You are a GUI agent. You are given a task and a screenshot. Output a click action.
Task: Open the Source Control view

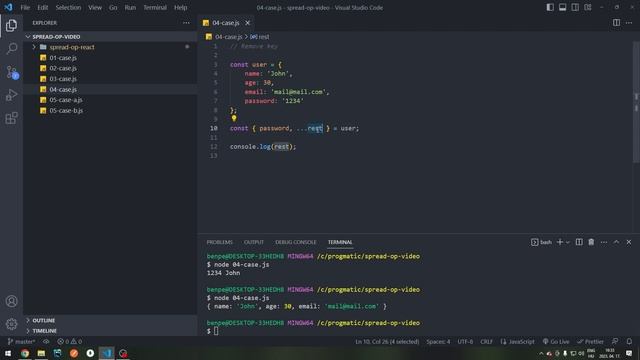[11, 72]
